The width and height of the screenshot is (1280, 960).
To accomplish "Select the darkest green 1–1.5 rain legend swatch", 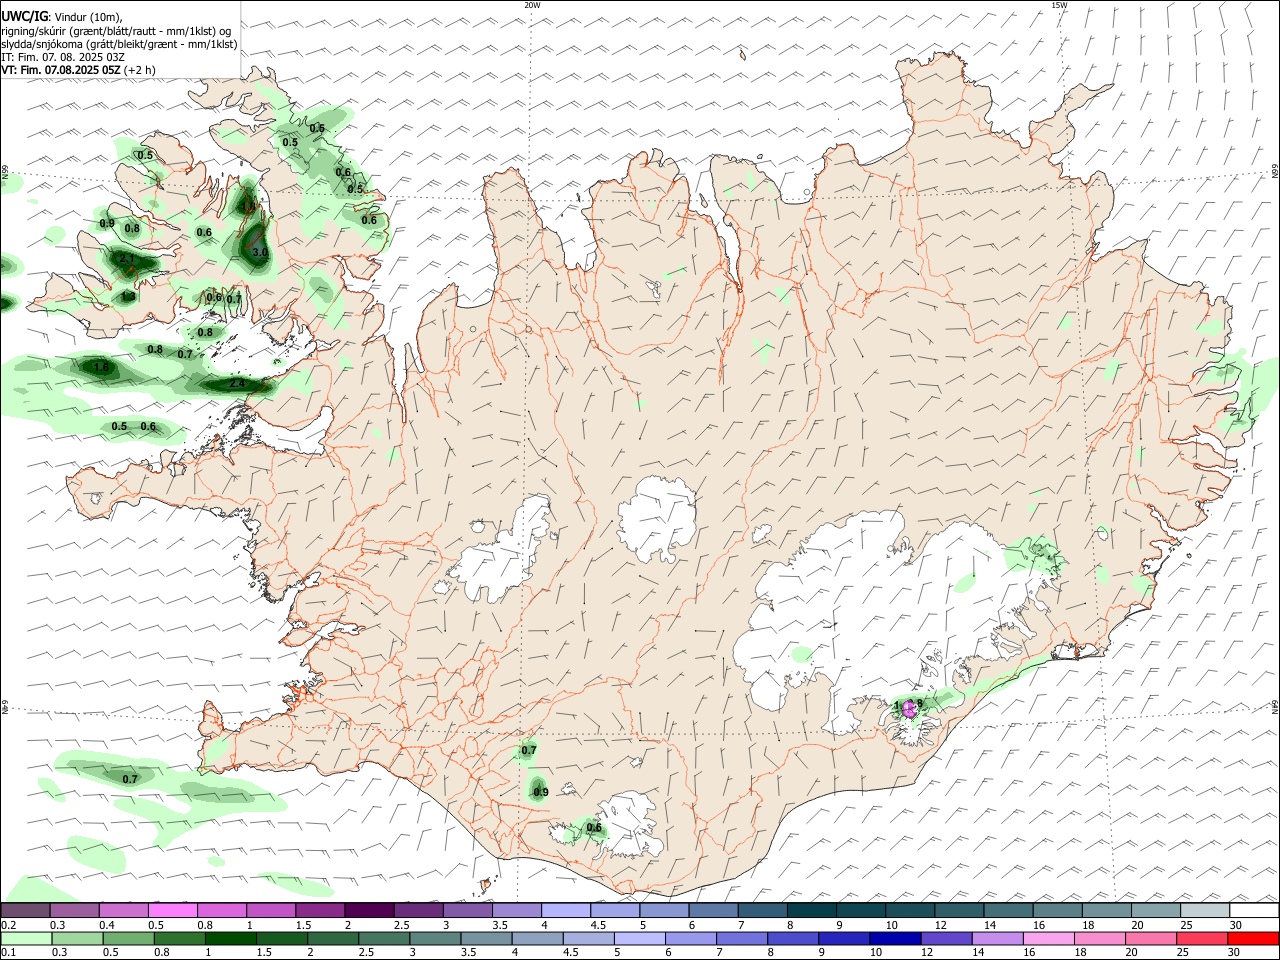I will [230, 938].
